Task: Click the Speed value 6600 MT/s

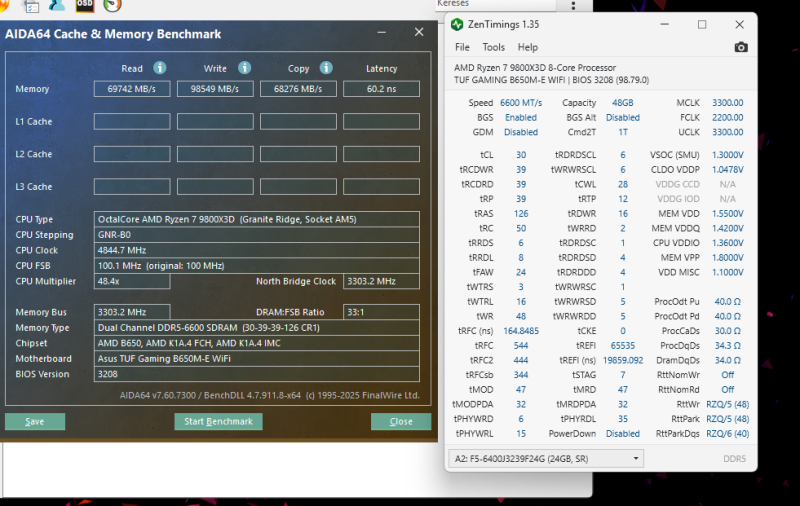Action: click(x=521, y=103)
